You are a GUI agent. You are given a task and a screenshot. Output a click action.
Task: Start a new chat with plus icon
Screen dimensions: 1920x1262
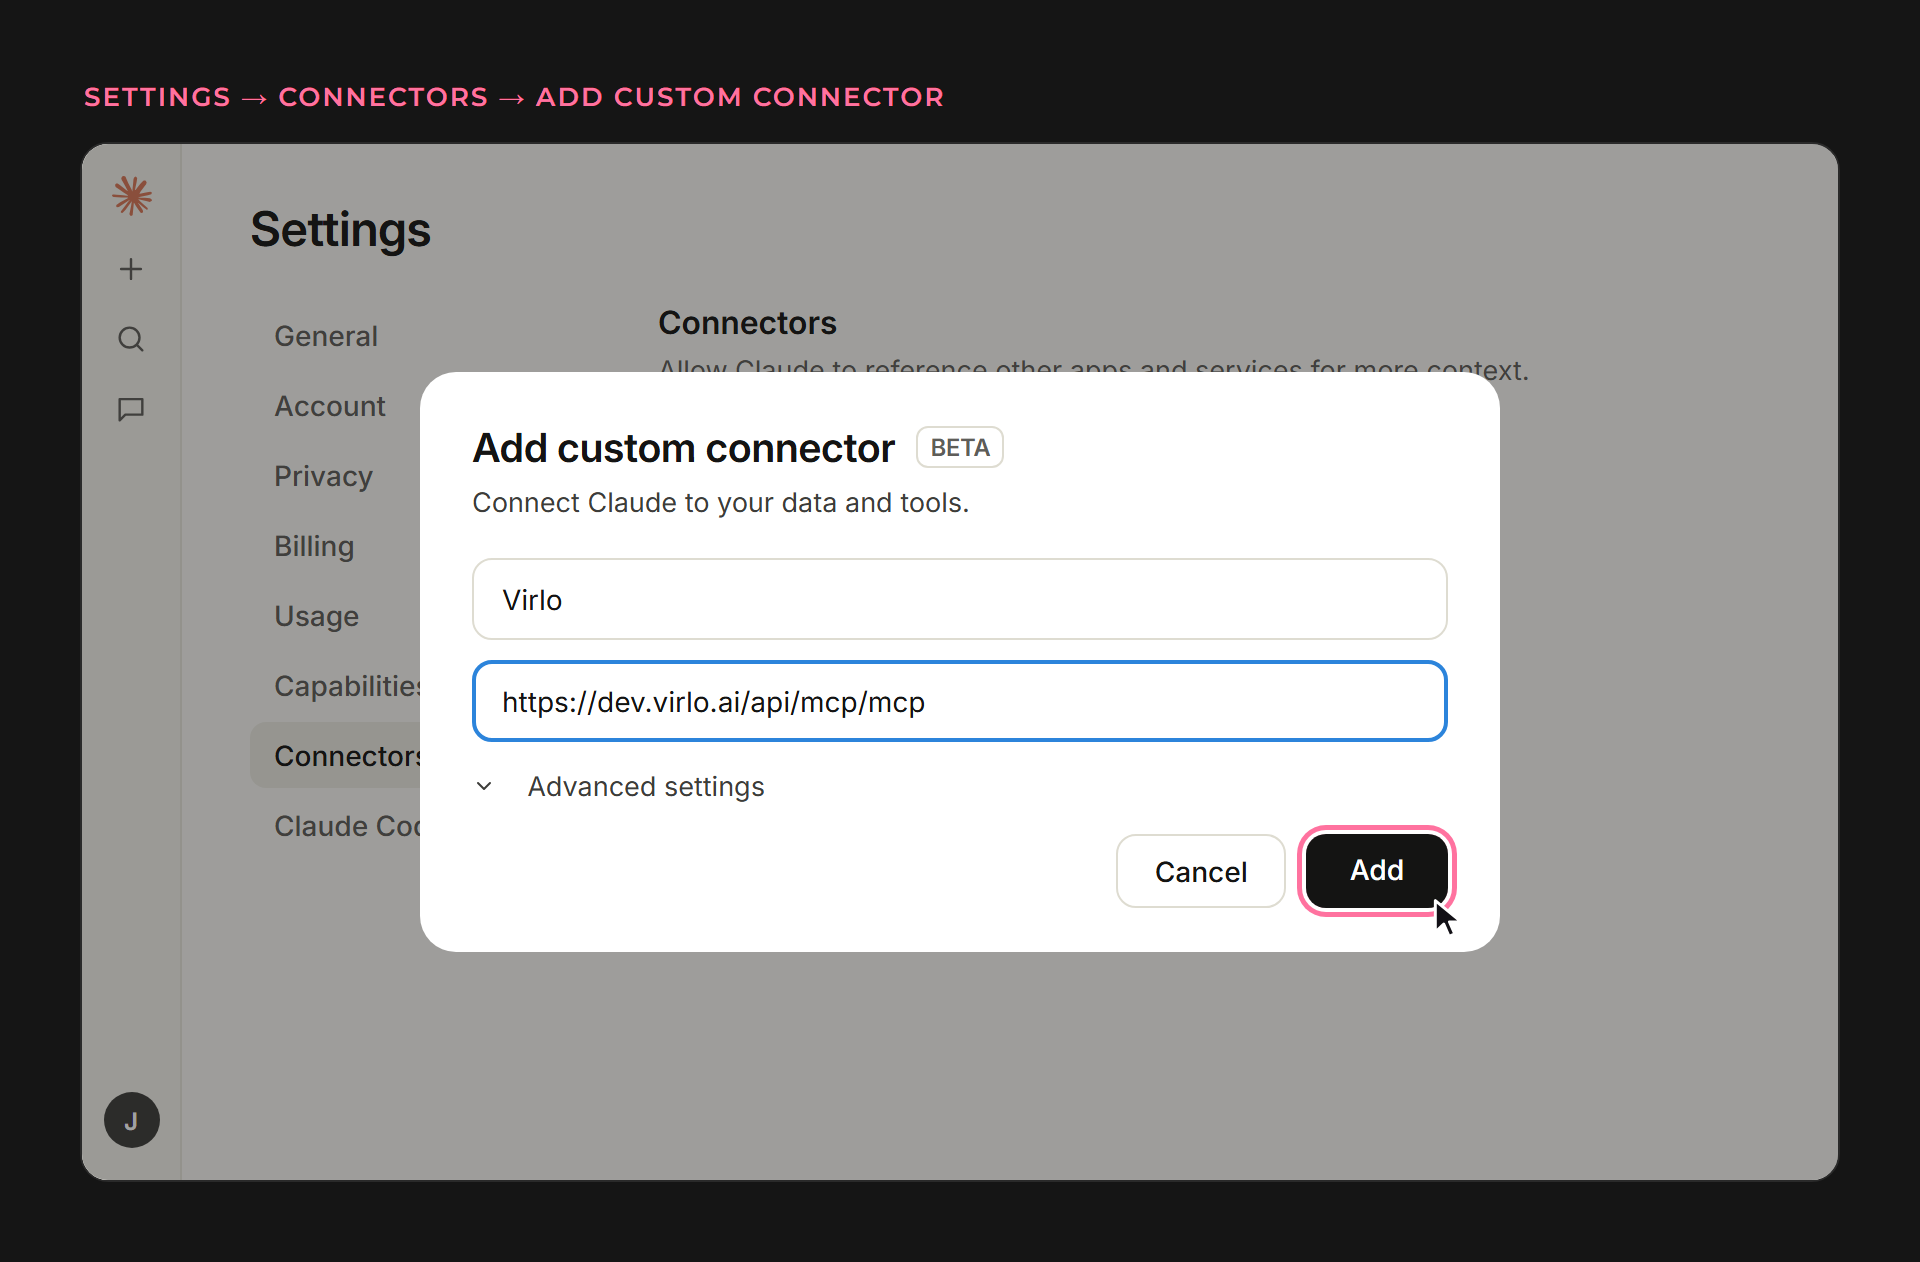pyautogui.click(x=131, y=269)
